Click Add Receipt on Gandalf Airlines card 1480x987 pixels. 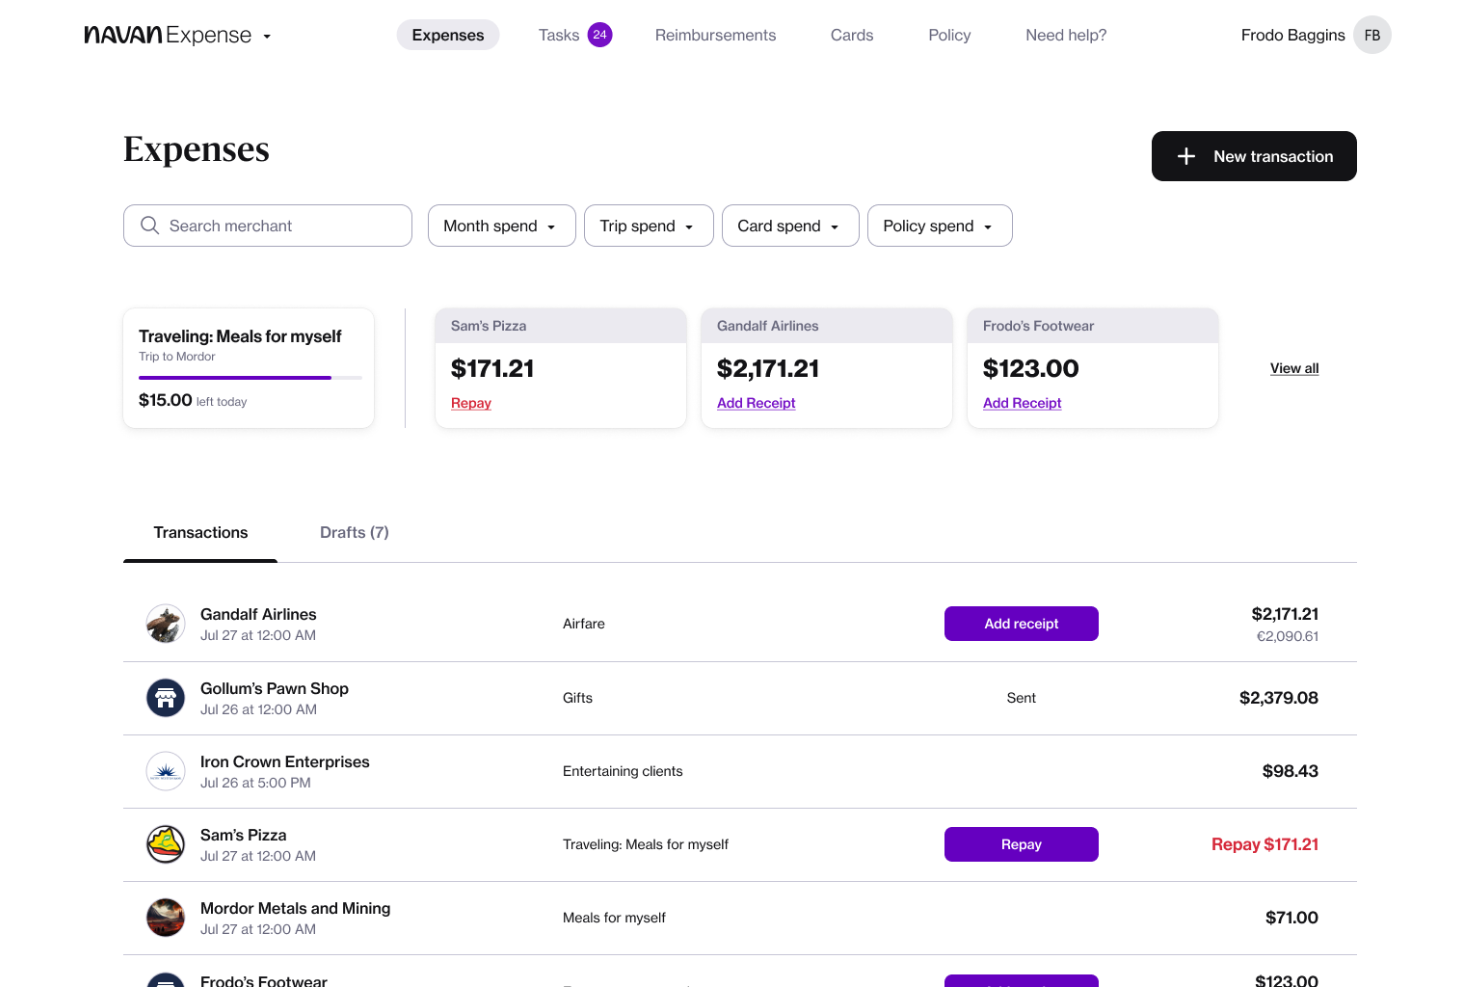pos(756,403)
